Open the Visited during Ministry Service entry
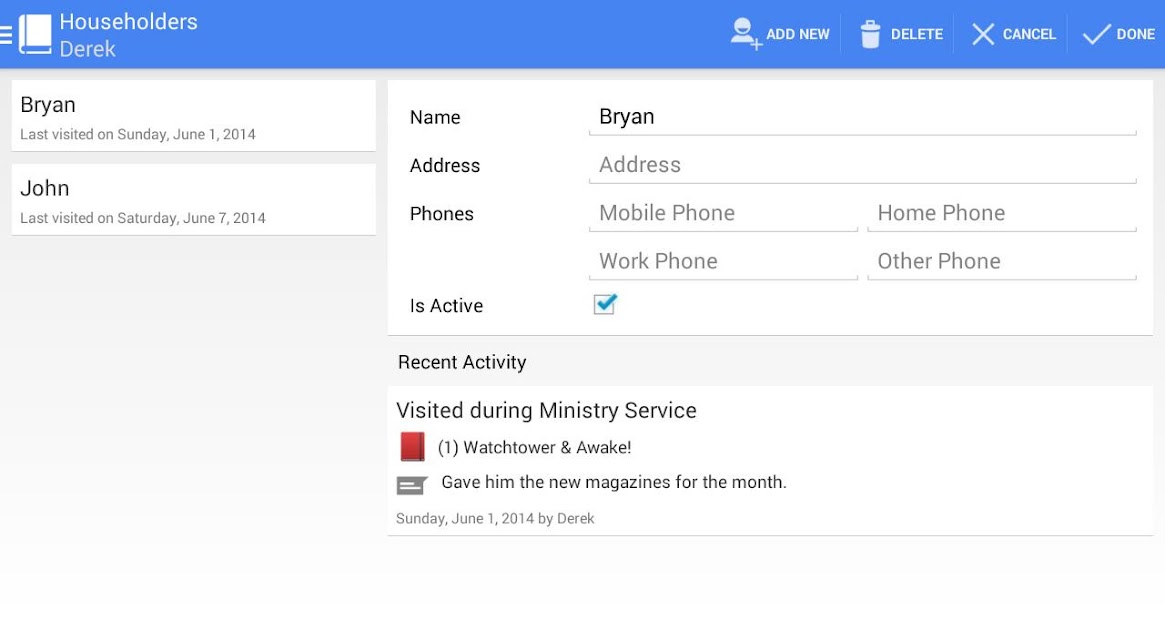 (x=770, y=460)
